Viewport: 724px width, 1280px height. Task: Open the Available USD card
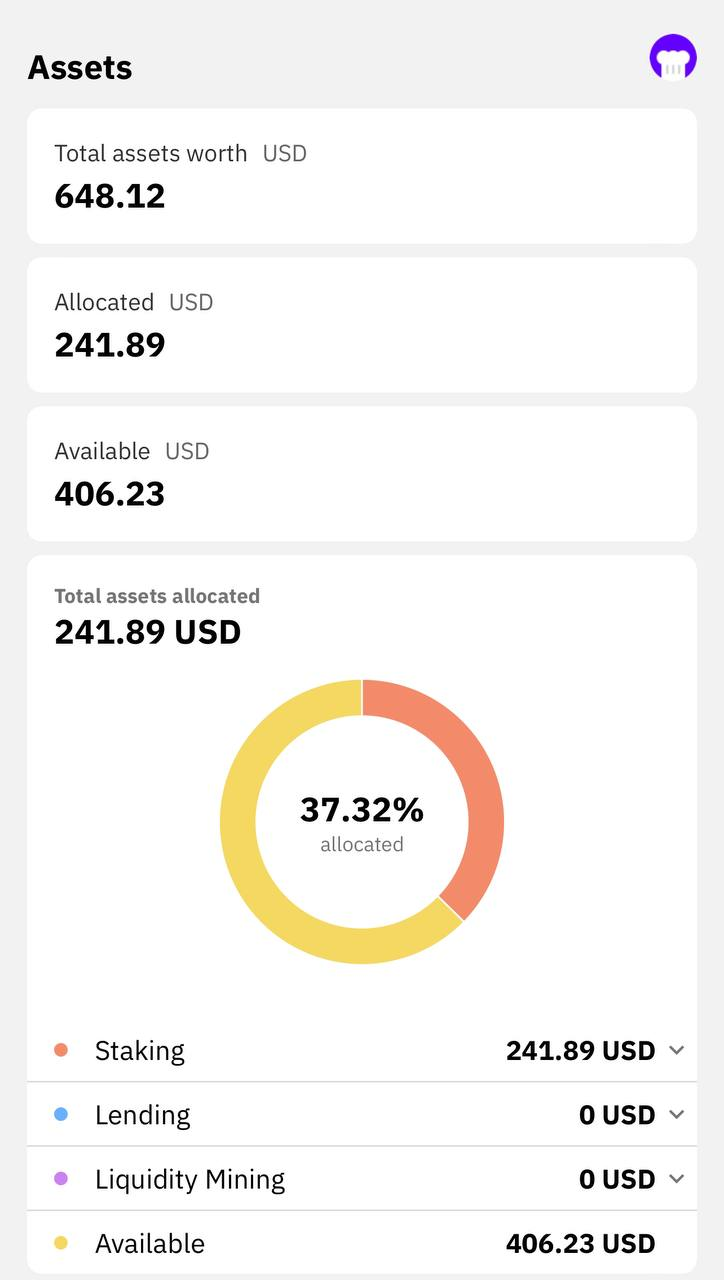(362, 474)
